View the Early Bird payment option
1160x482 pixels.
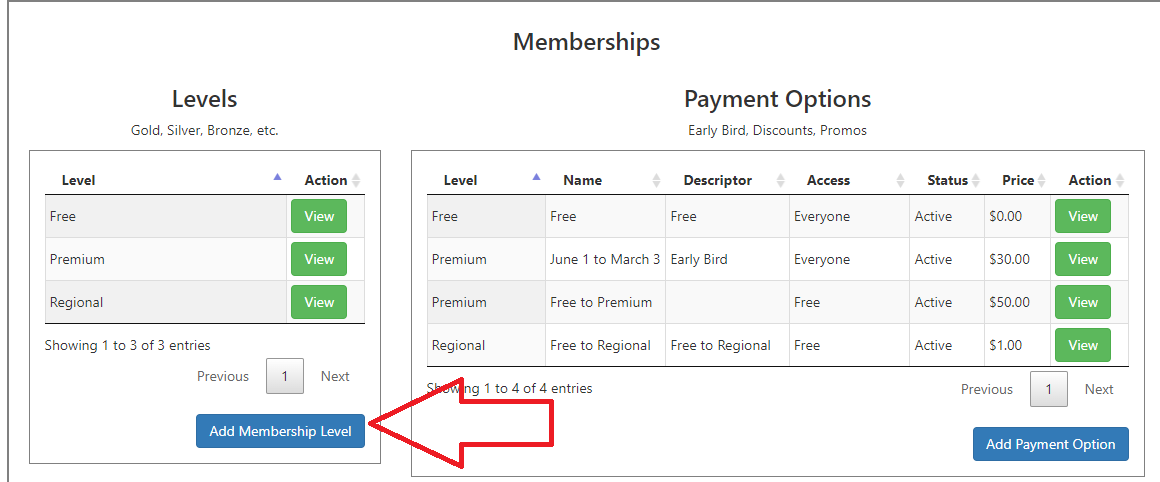click(x=1082, y=259)
